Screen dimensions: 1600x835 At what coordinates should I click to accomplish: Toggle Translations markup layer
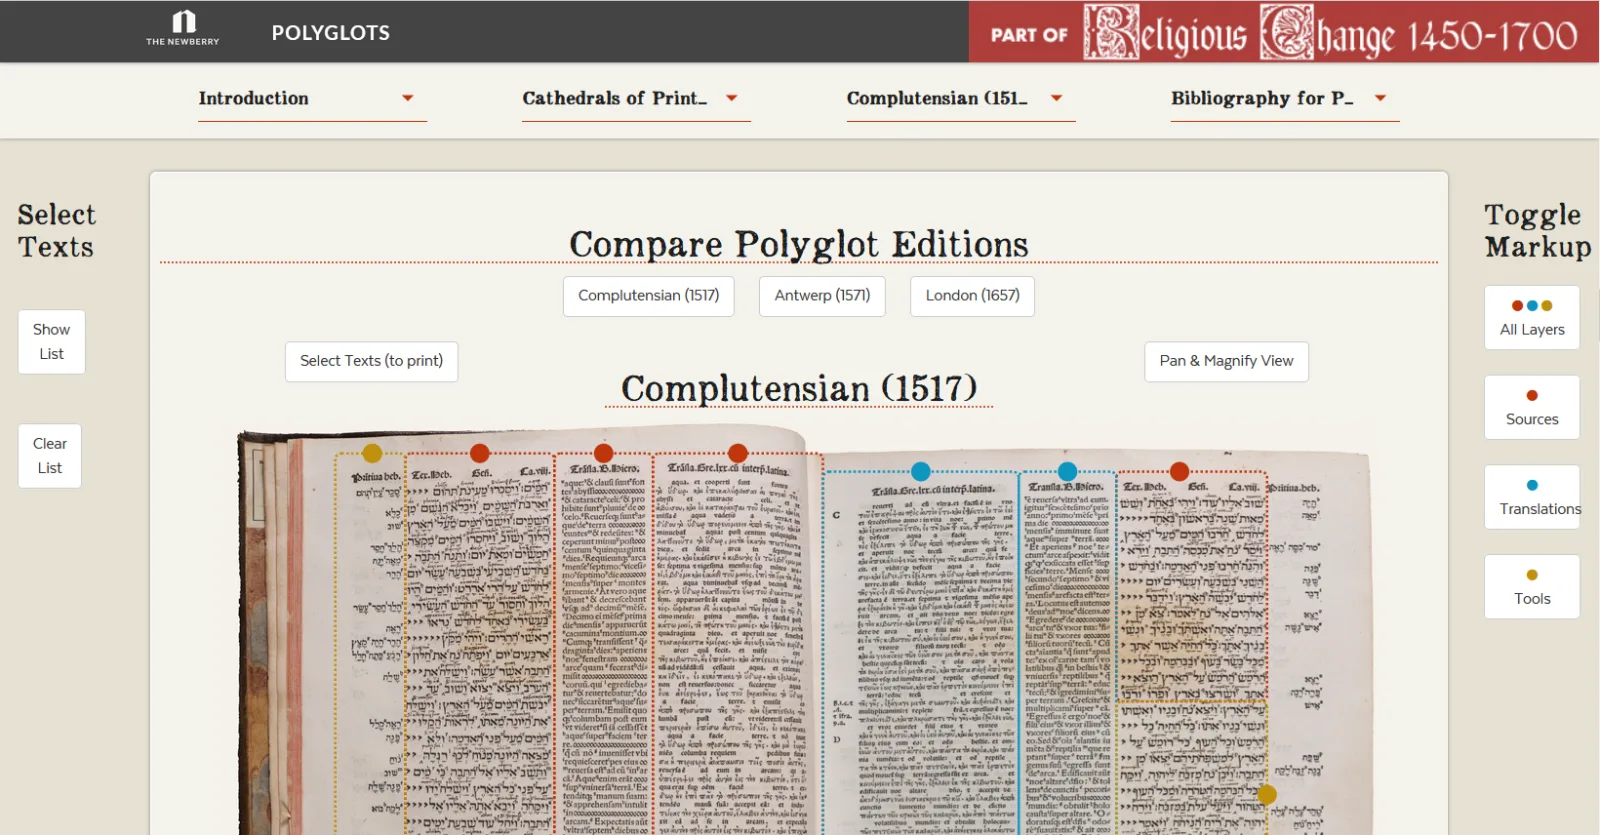point(1532,497)
